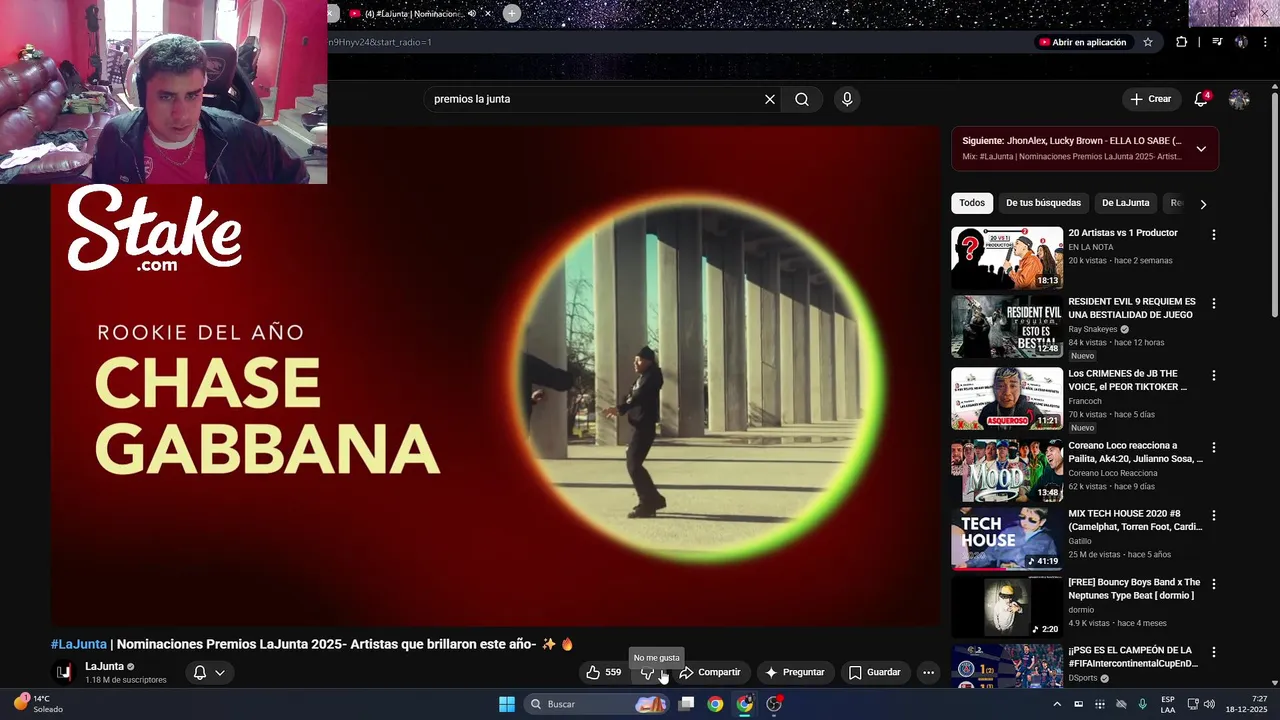This screenshot has width=1280, height=720.
Task: Open Google Chrome from the taskbar
Action: tap(715, 704)
